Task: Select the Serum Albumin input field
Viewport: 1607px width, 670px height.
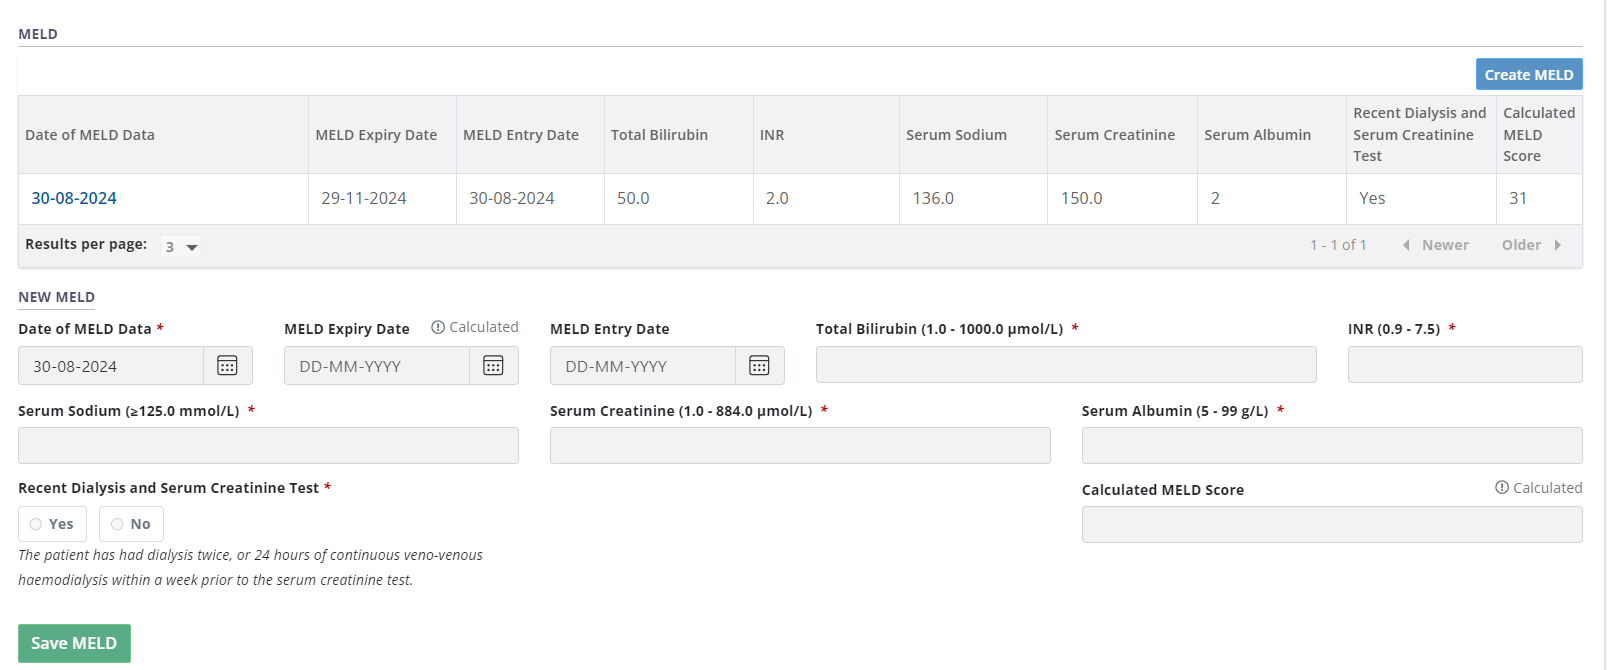Action: tap(1331, 446)
